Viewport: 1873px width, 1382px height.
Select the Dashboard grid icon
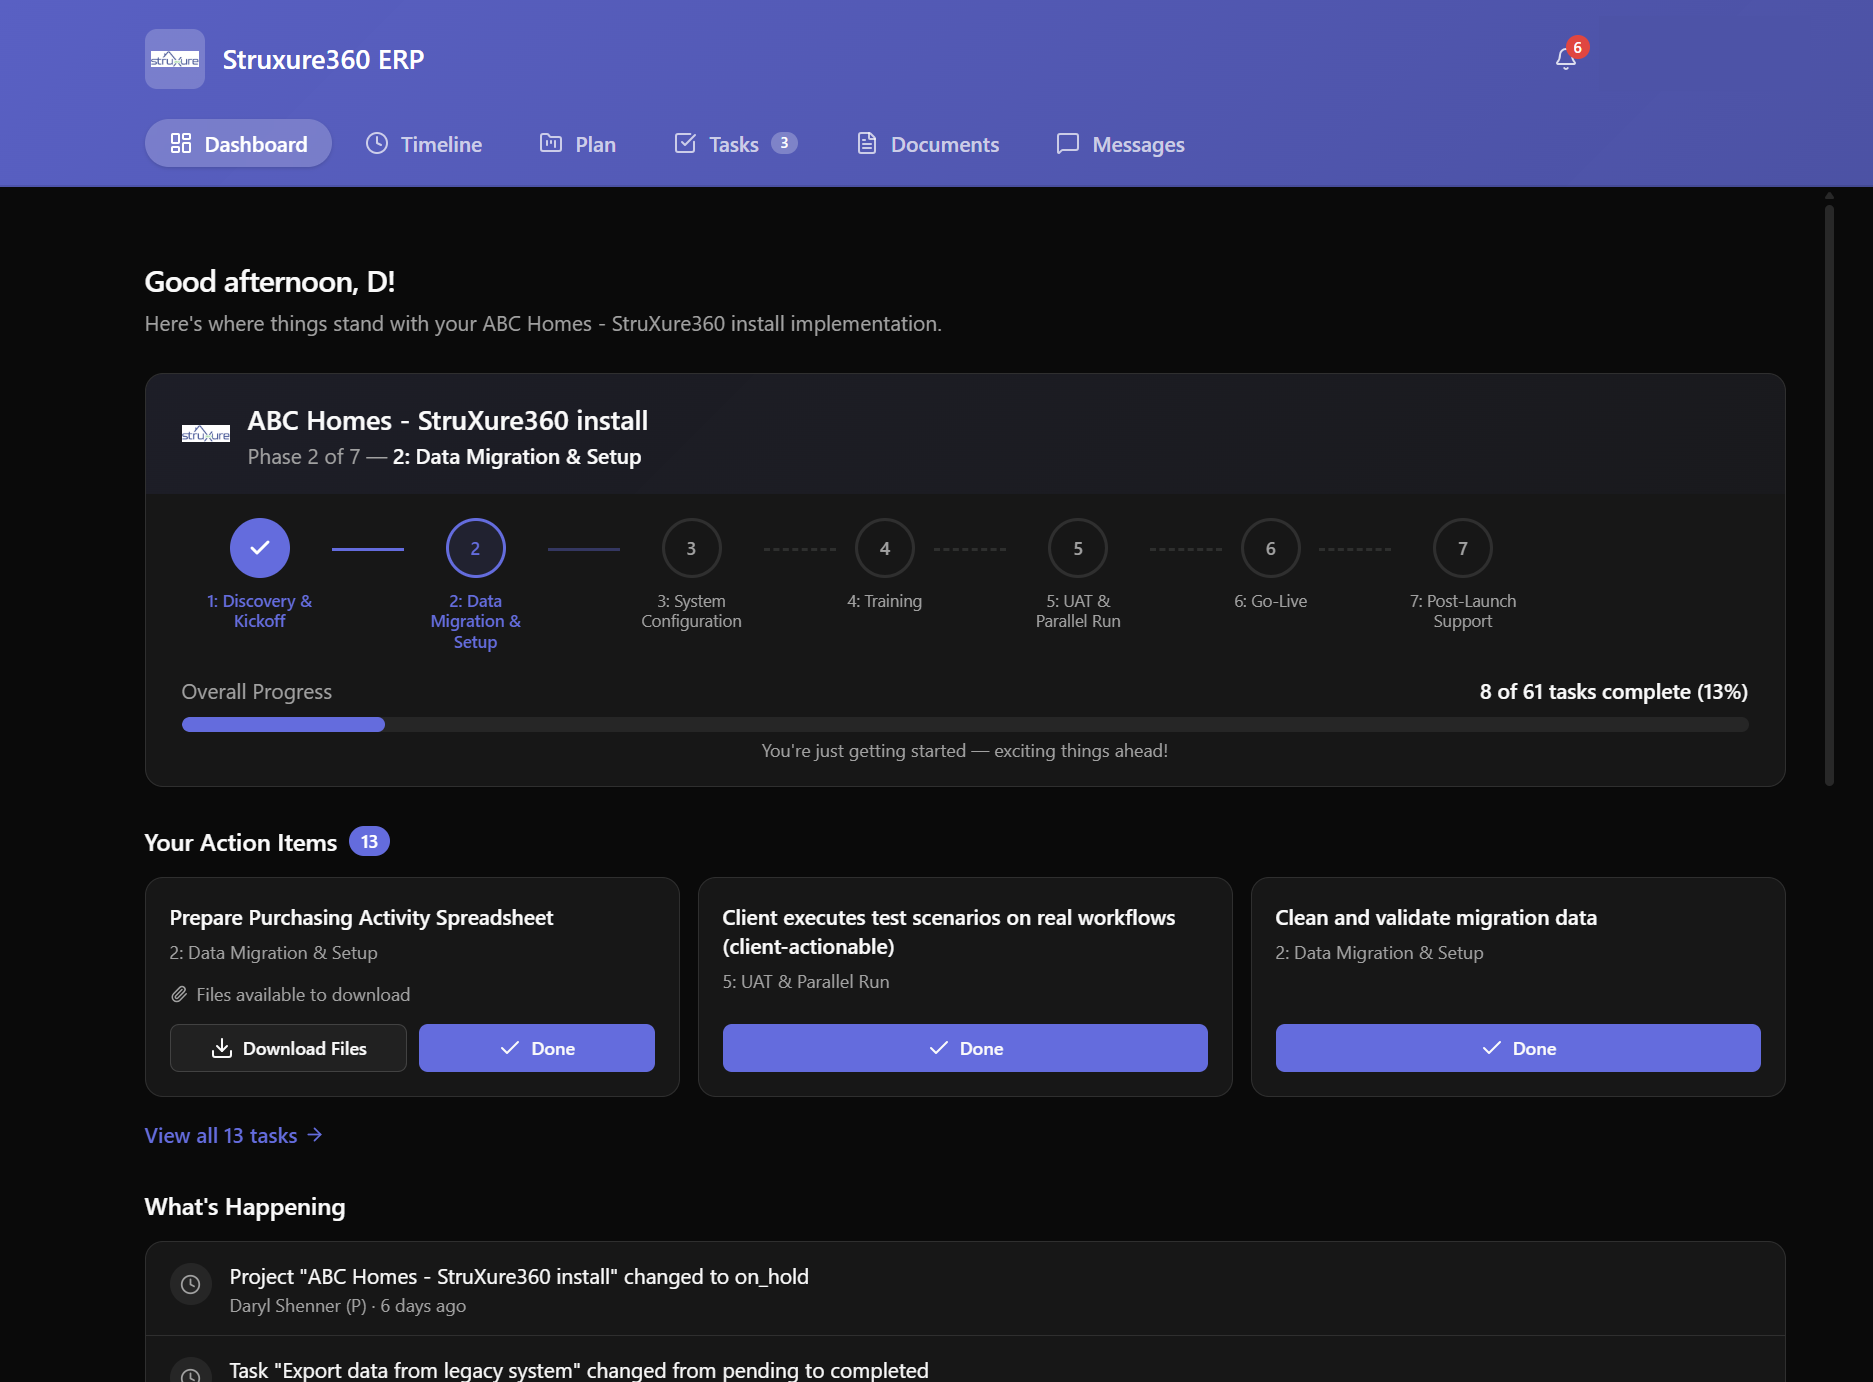pos(181,143)
